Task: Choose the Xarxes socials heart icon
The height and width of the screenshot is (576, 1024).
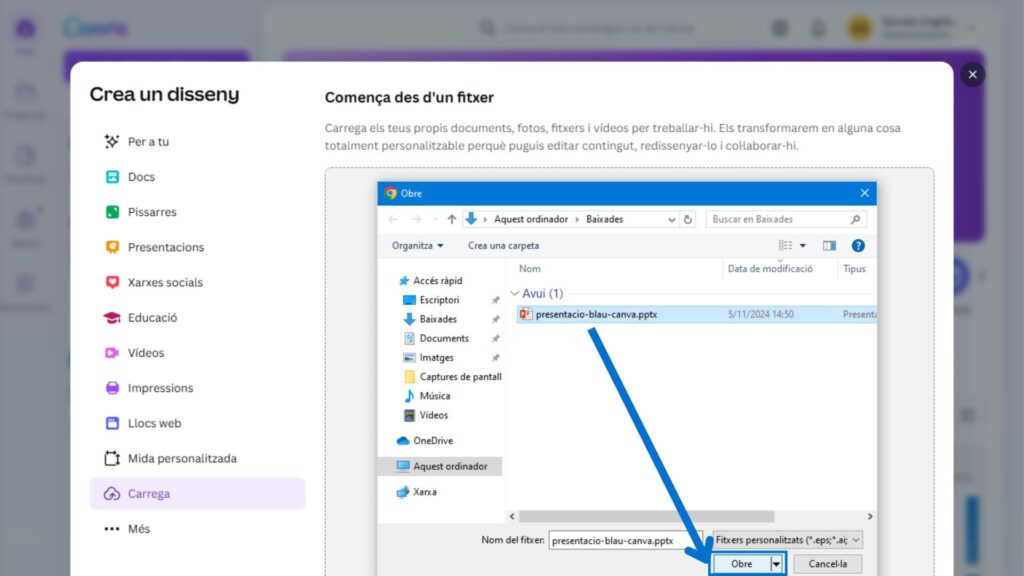Action: [x=112, y=282]
